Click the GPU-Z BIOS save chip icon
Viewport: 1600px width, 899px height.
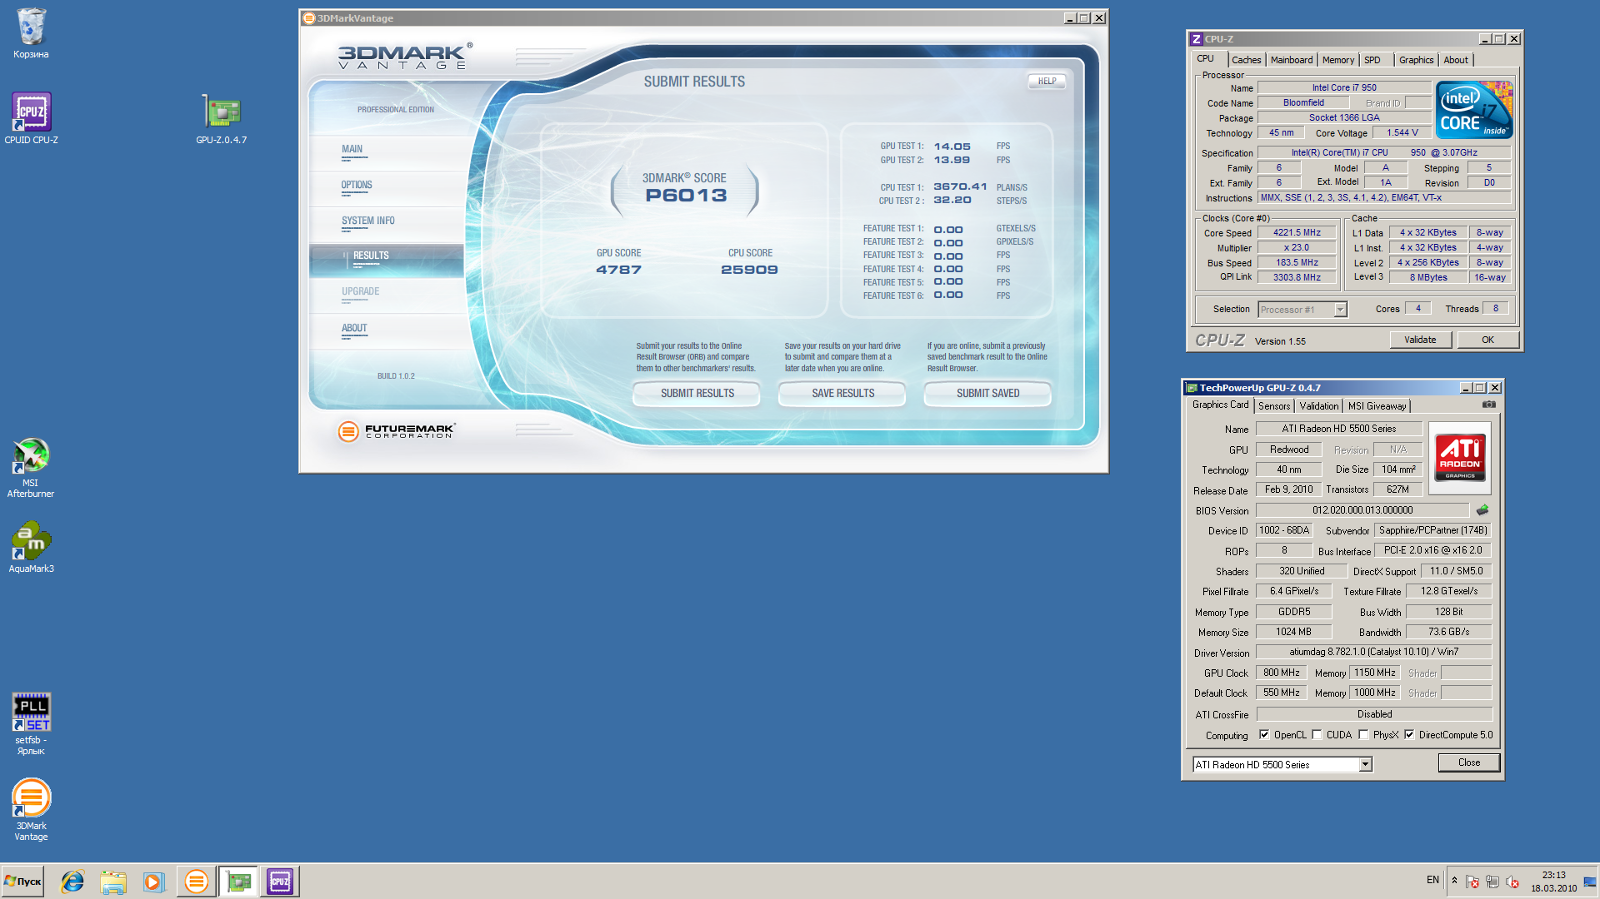tap(1482, 510)
